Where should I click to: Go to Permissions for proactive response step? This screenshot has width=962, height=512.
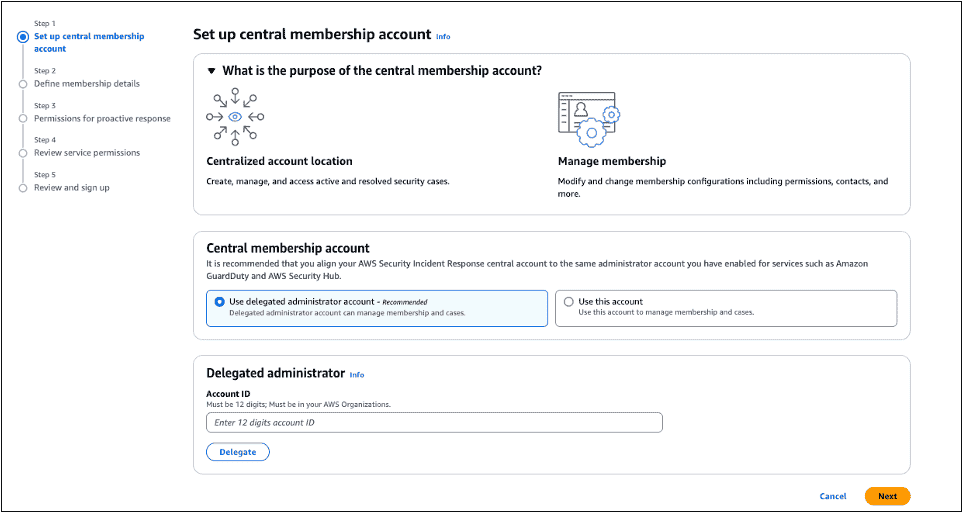click(x=102, y=119)
